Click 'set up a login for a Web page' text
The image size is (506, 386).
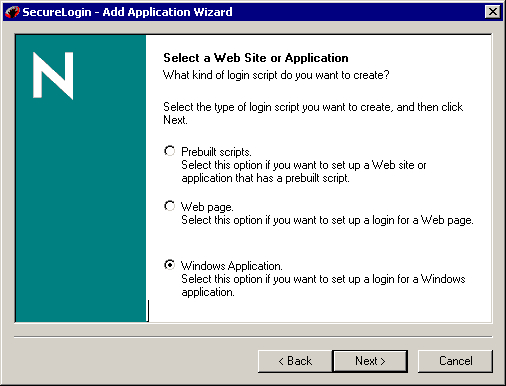coord(402,220)
